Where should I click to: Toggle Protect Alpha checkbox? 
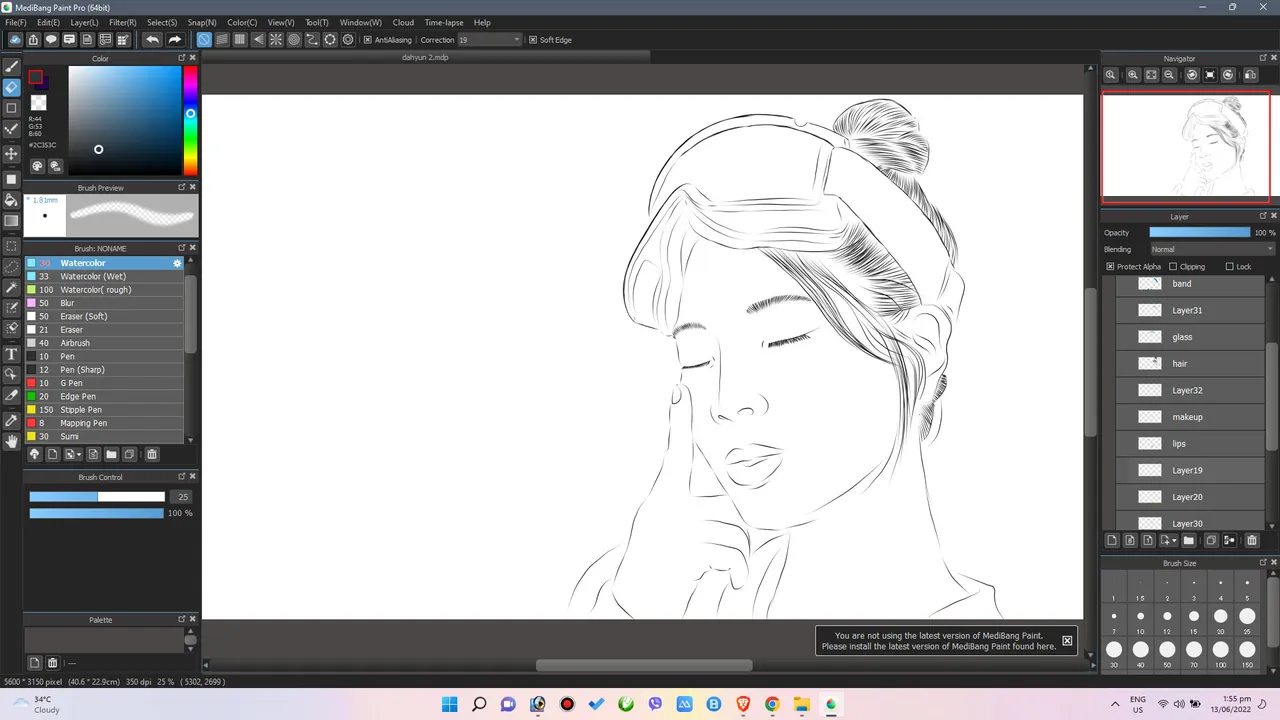tap(1110, 267)
